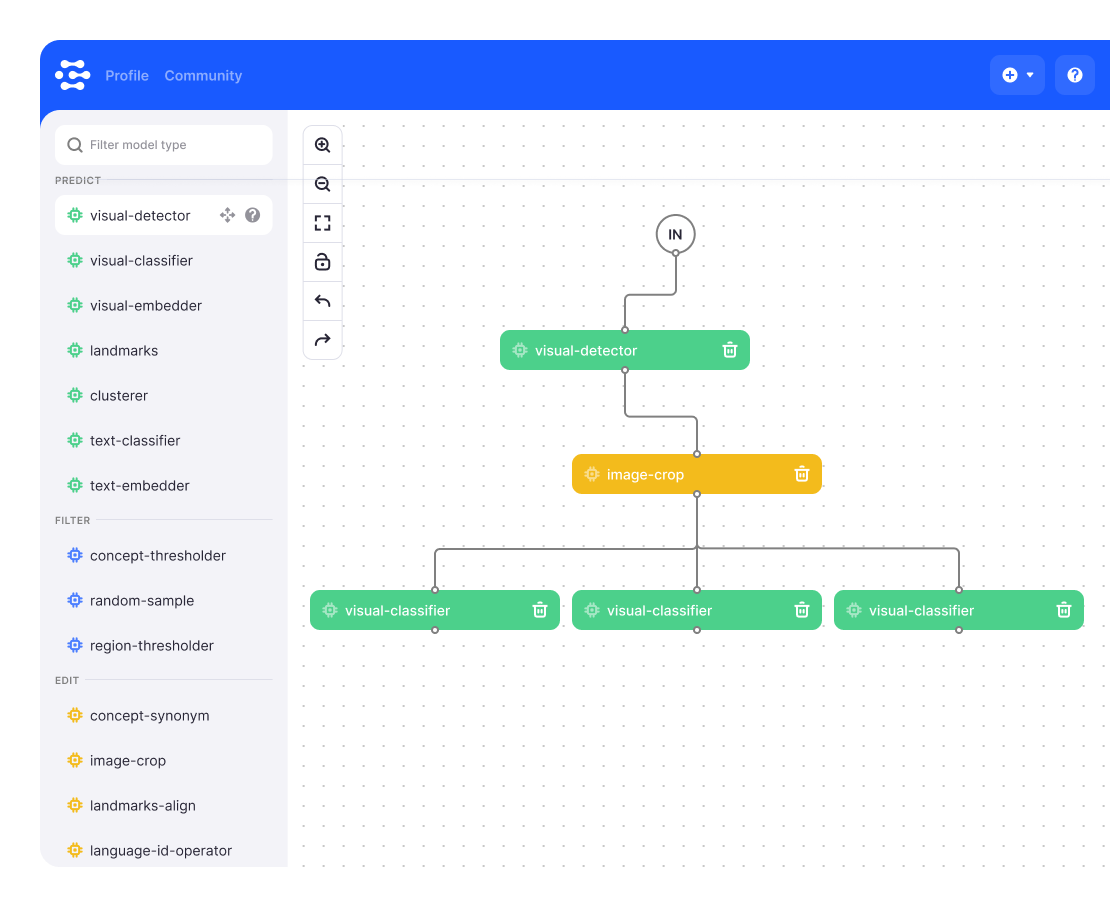Image resolution: width=1110 pixels, height=907 pixels.
Task: Undo the last canvas action
Action: 322,301
